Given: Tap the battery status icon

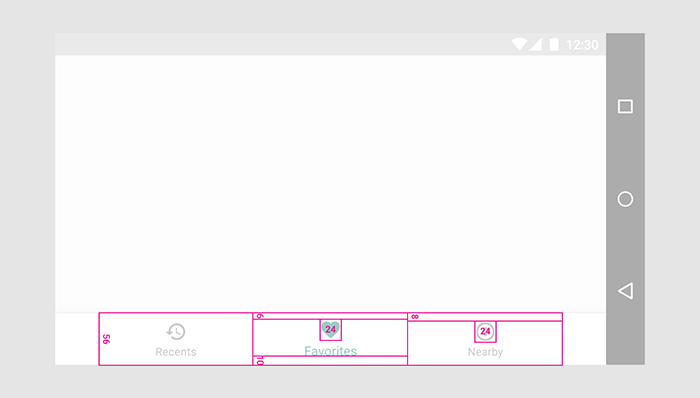Looking at the screenshot, I should [x=554, y=44].
